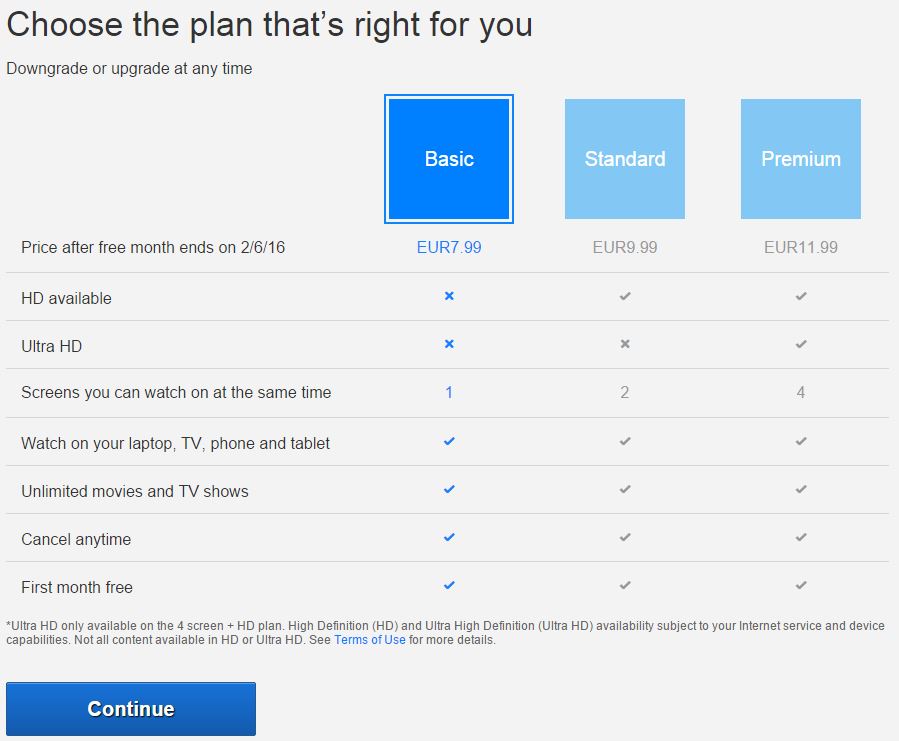
Task: Click the Premium screens count 4
Action: click(801, 393)
